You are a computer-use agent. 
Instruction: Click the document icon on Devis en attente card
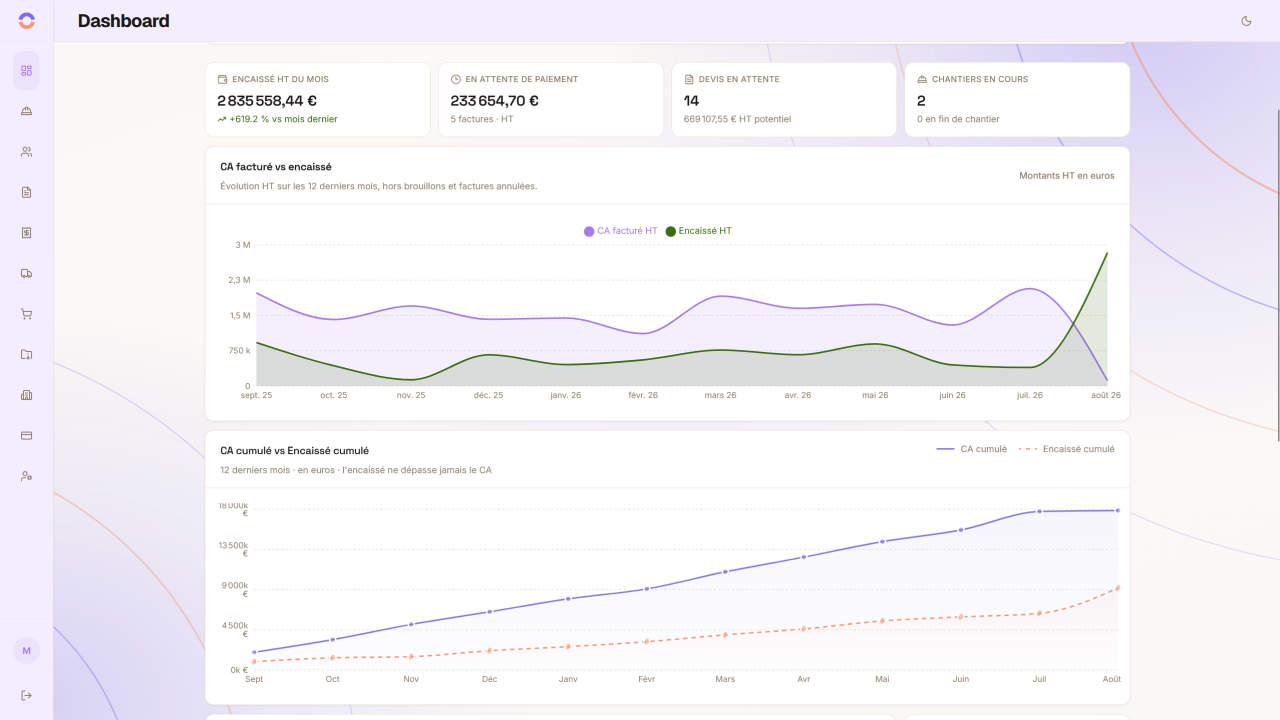click(x=689, y=79)
